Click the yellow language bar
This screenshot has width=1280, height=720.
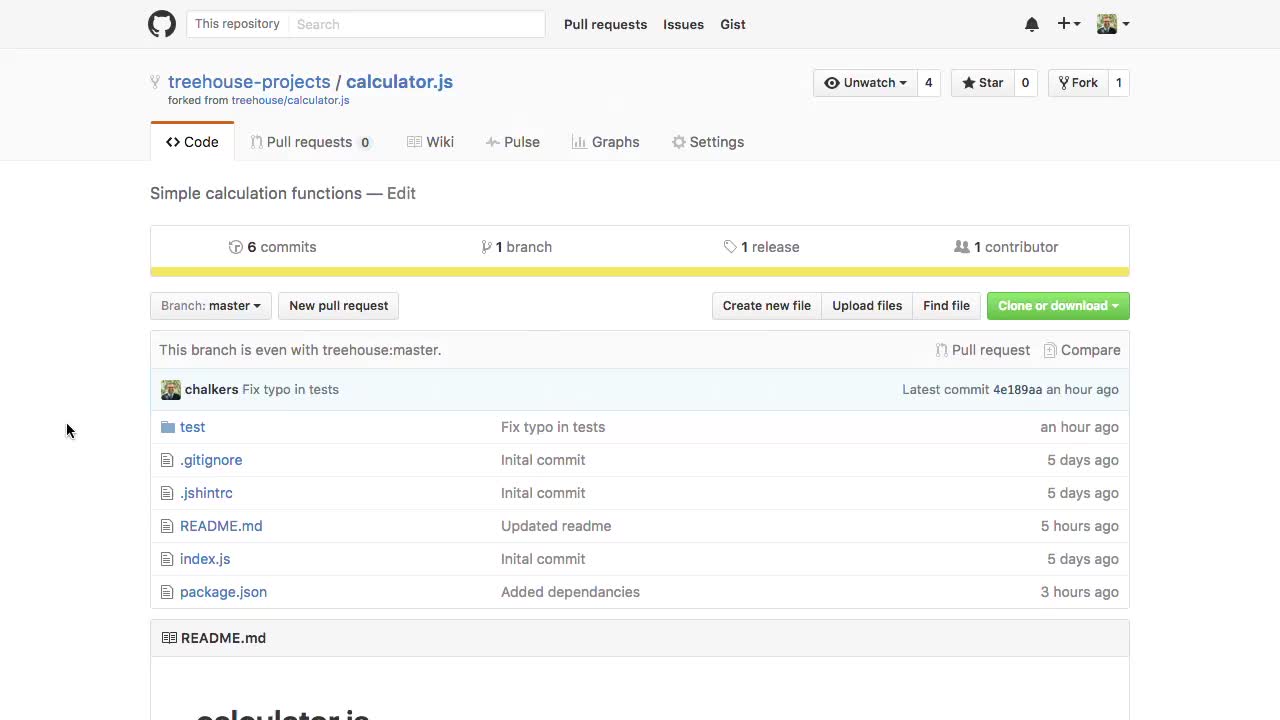point(640,272)
